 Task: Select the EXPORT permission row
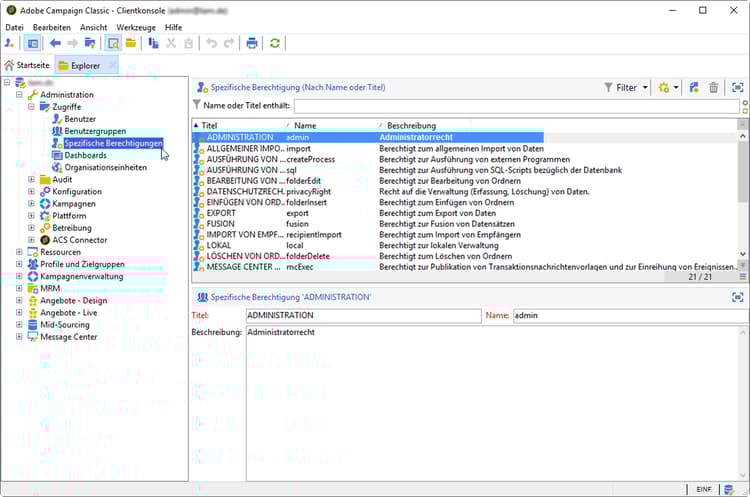(368, 213)
